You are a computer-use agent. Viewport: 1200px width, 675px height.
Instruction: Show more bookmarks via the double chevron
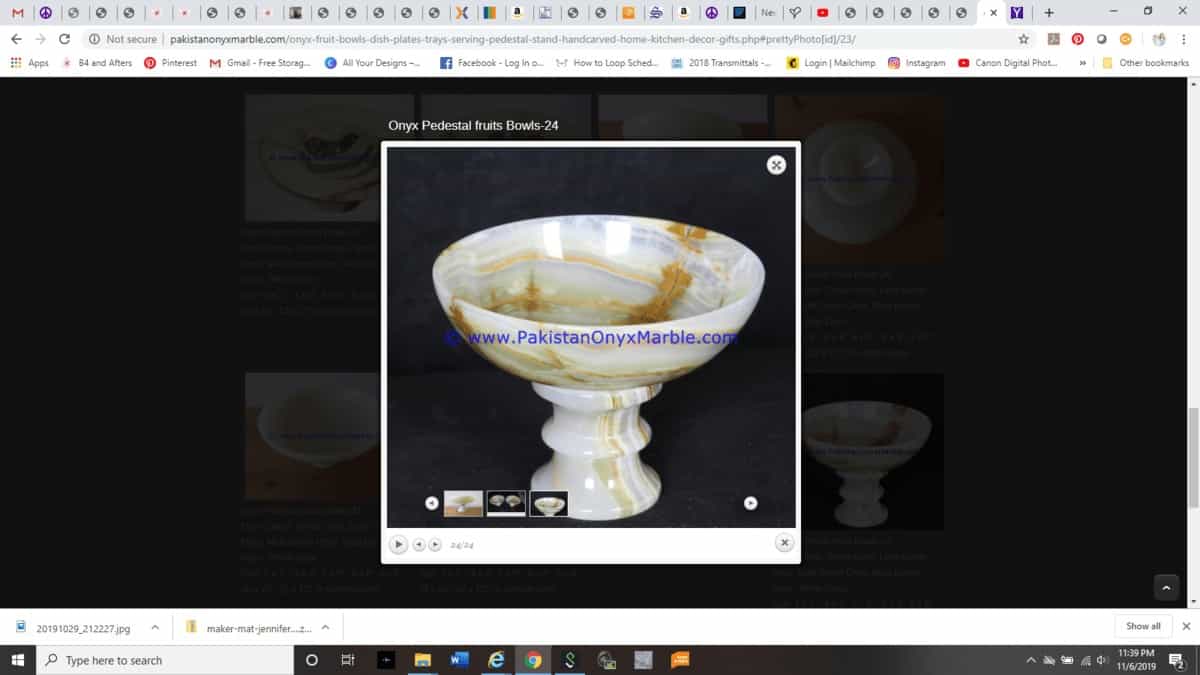coord(1082,63)
